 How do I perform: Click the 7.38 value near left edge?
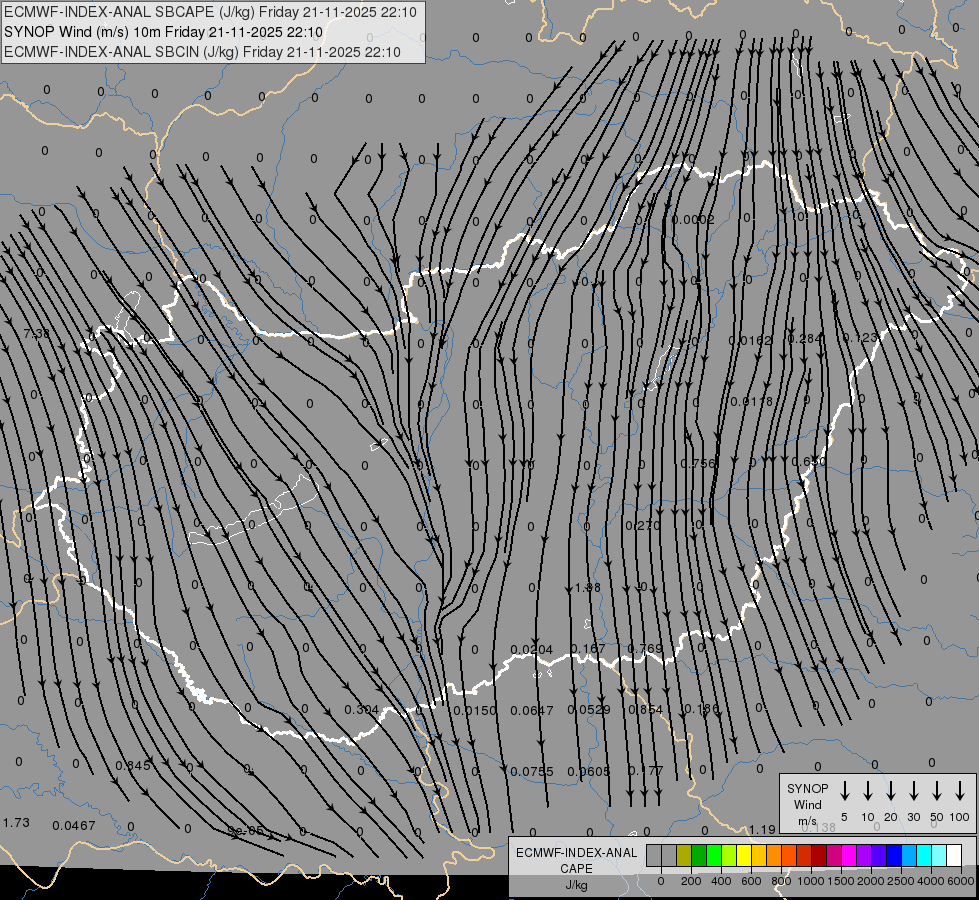pos(36,333)
